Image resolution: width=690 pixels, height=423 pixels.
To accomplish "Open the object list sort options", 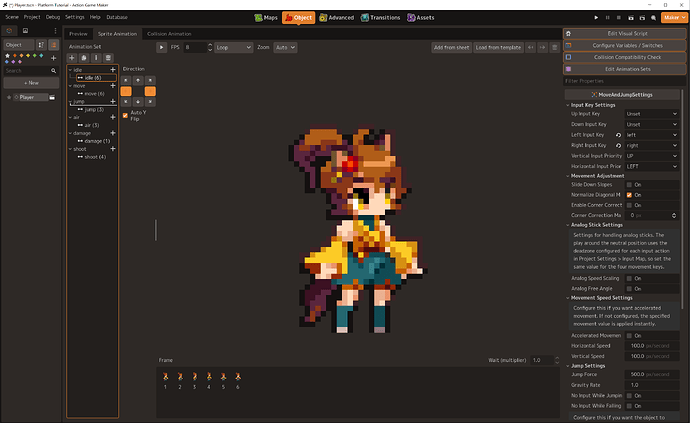I will (x=41, y=44).
